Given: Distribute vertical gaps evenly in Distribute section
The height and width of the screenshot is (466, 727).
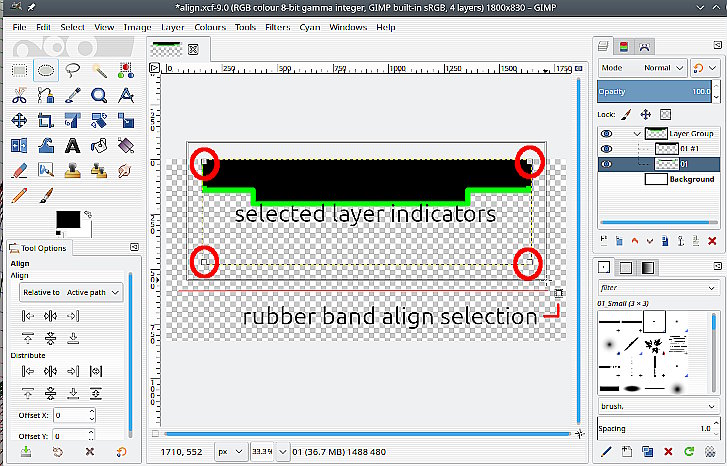Looking at the screenshot, I should tap(96, 394).
